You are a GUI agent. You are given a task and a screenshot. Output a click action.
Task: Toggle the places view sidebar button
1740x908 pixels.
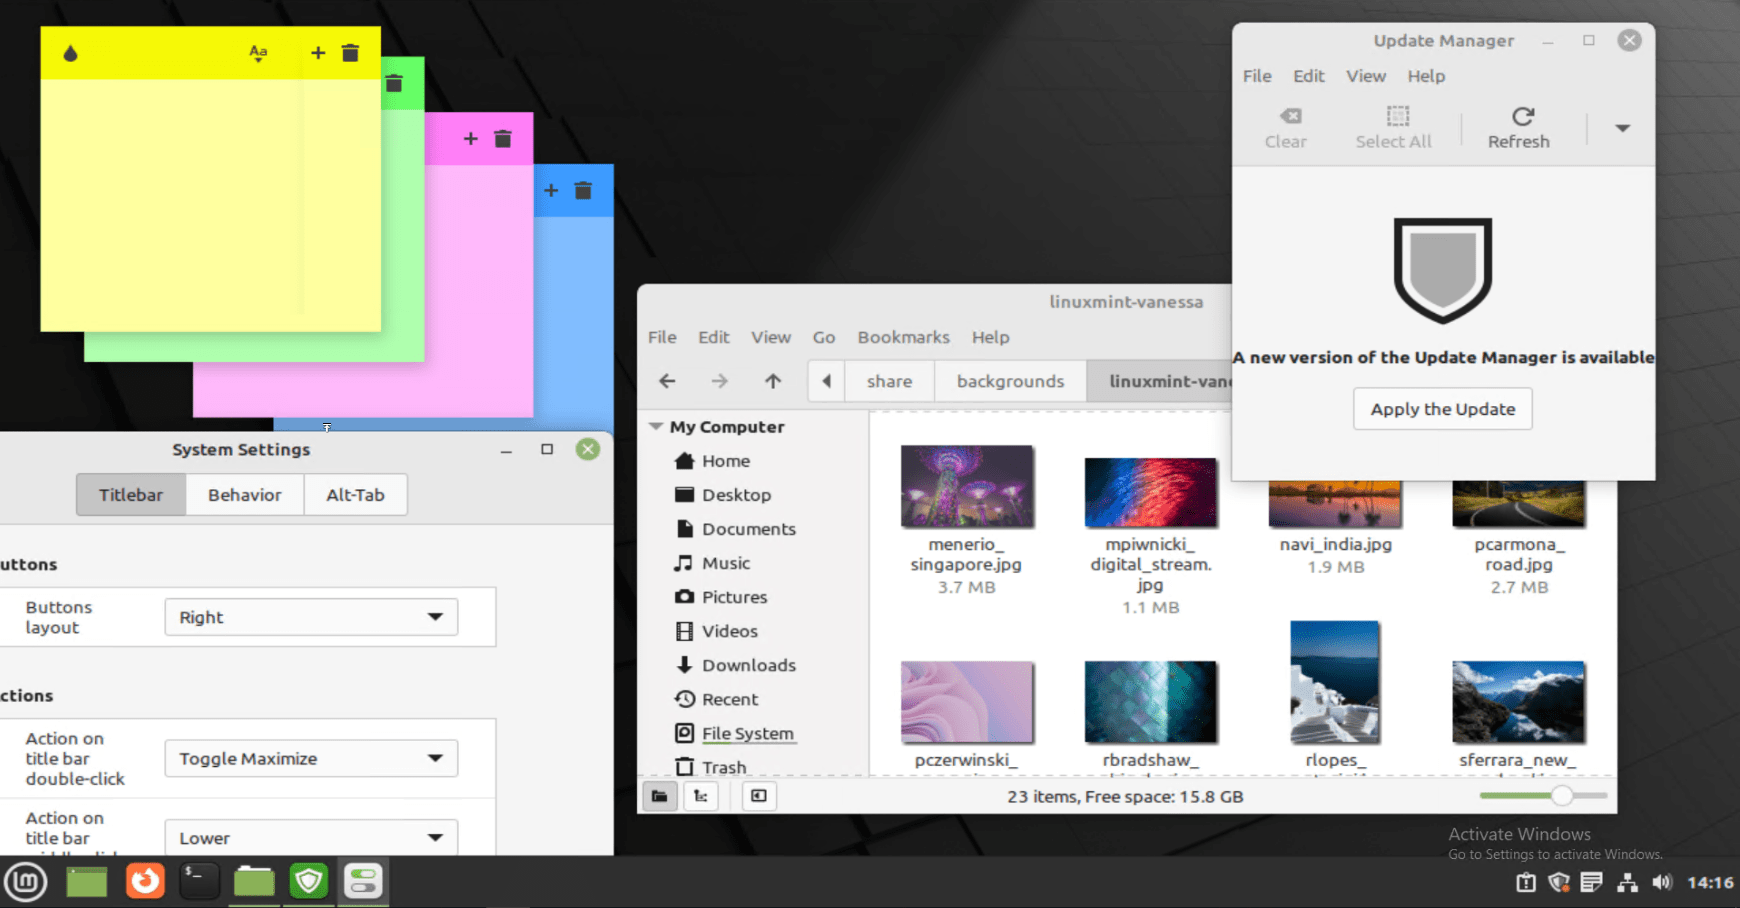(660, 796)
